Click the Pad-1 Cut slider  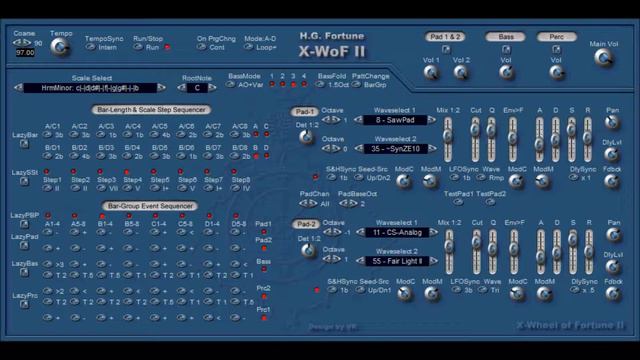475,139
